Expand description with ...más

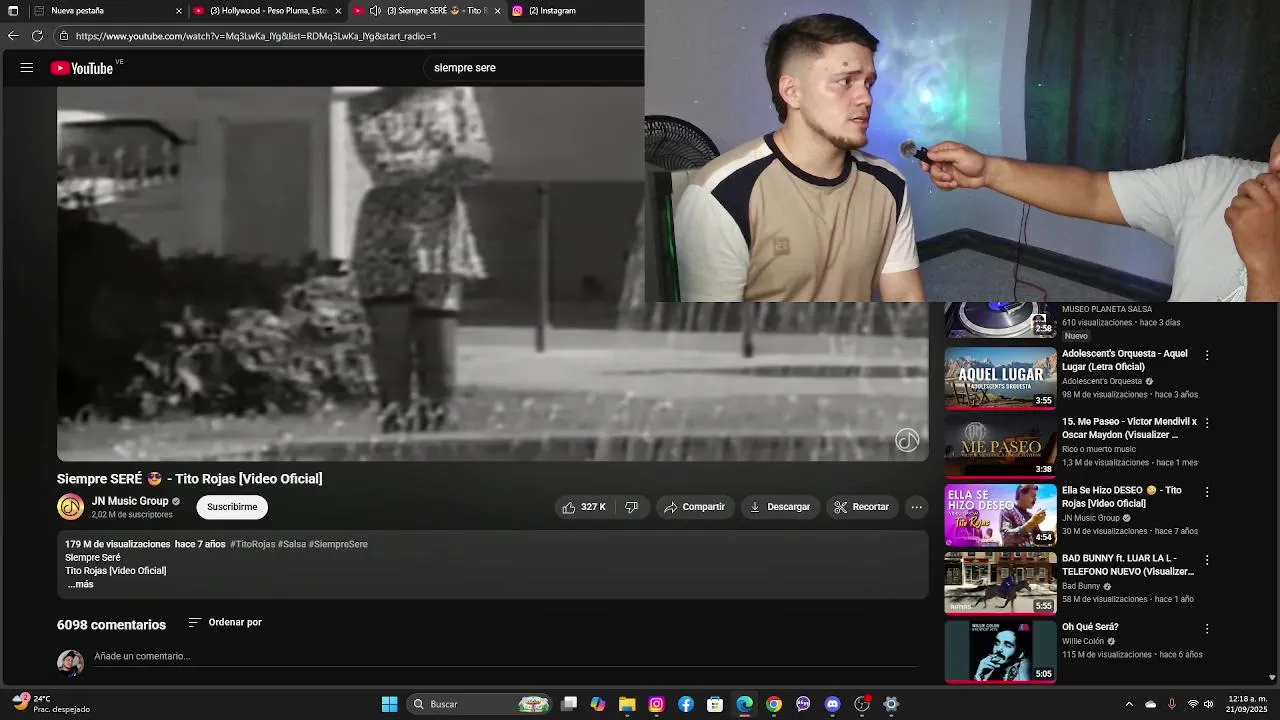(80, 584)
